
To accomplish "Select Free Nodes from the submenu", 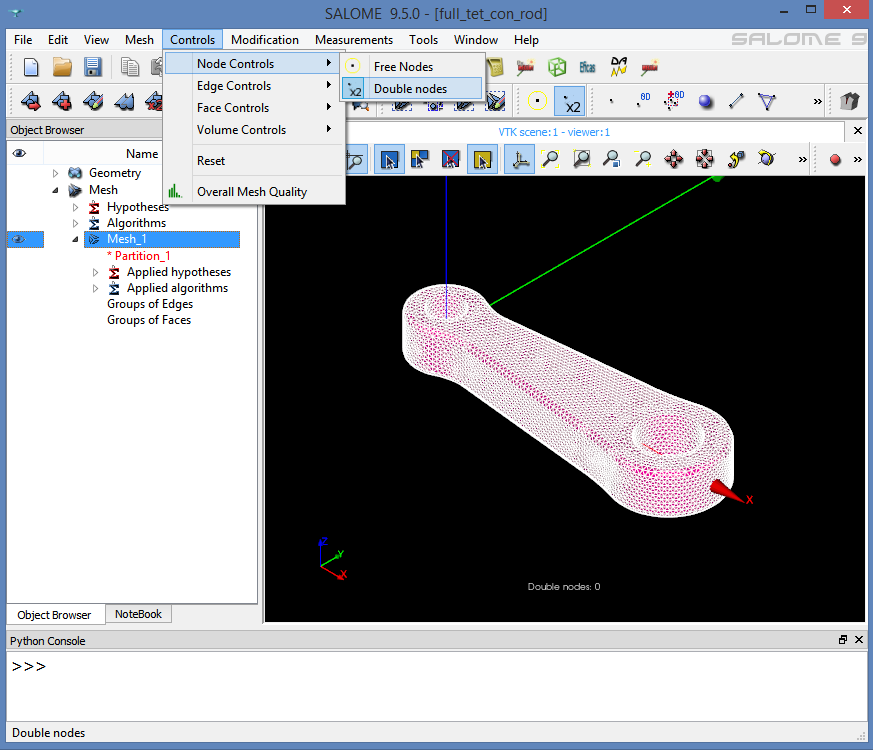I will (x=403, y=67).
